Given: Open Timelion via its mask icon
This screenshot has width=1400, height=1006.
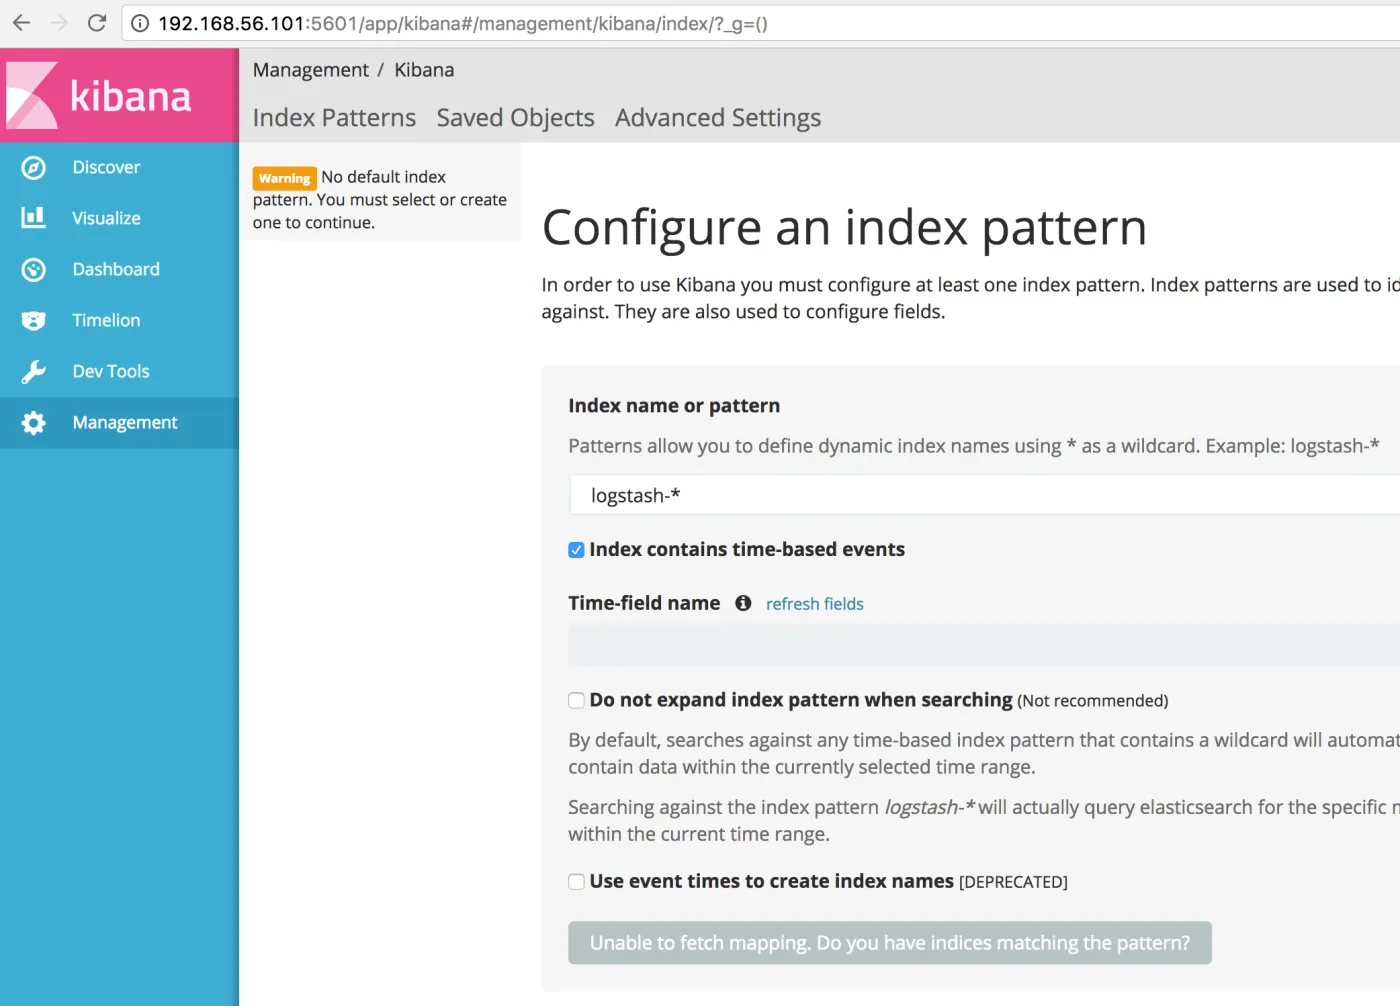Looking at the screenshot, I should point(34,320).
